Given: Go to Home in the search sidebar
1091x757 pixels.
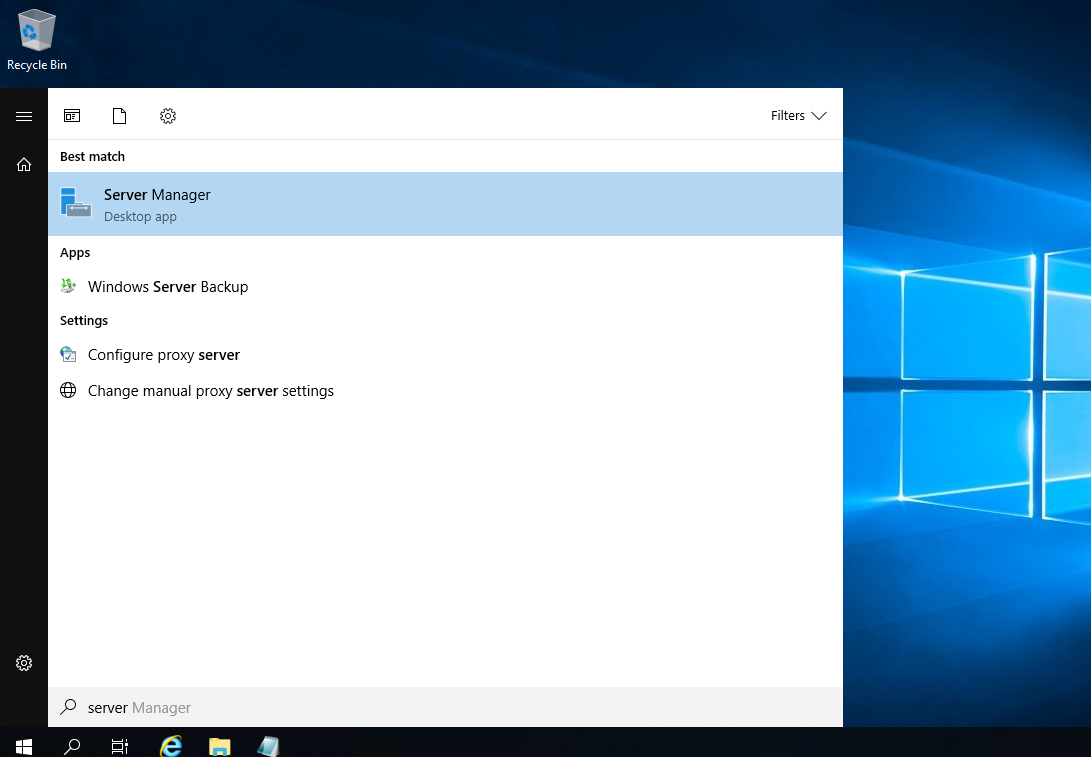Looking at the screenshot, I should [24, 164].
